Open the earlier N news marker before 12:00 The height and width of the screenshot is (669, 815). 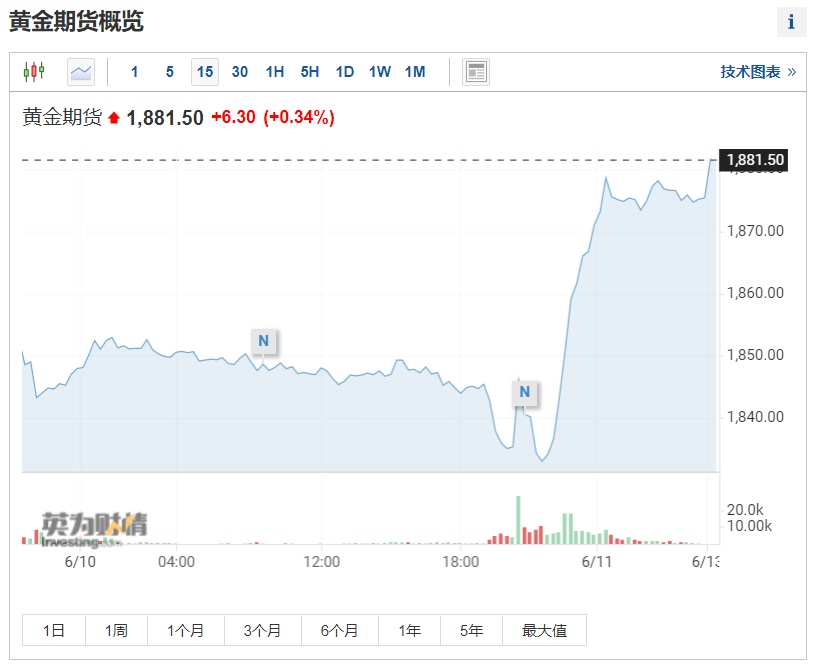[x=264, y=341]
